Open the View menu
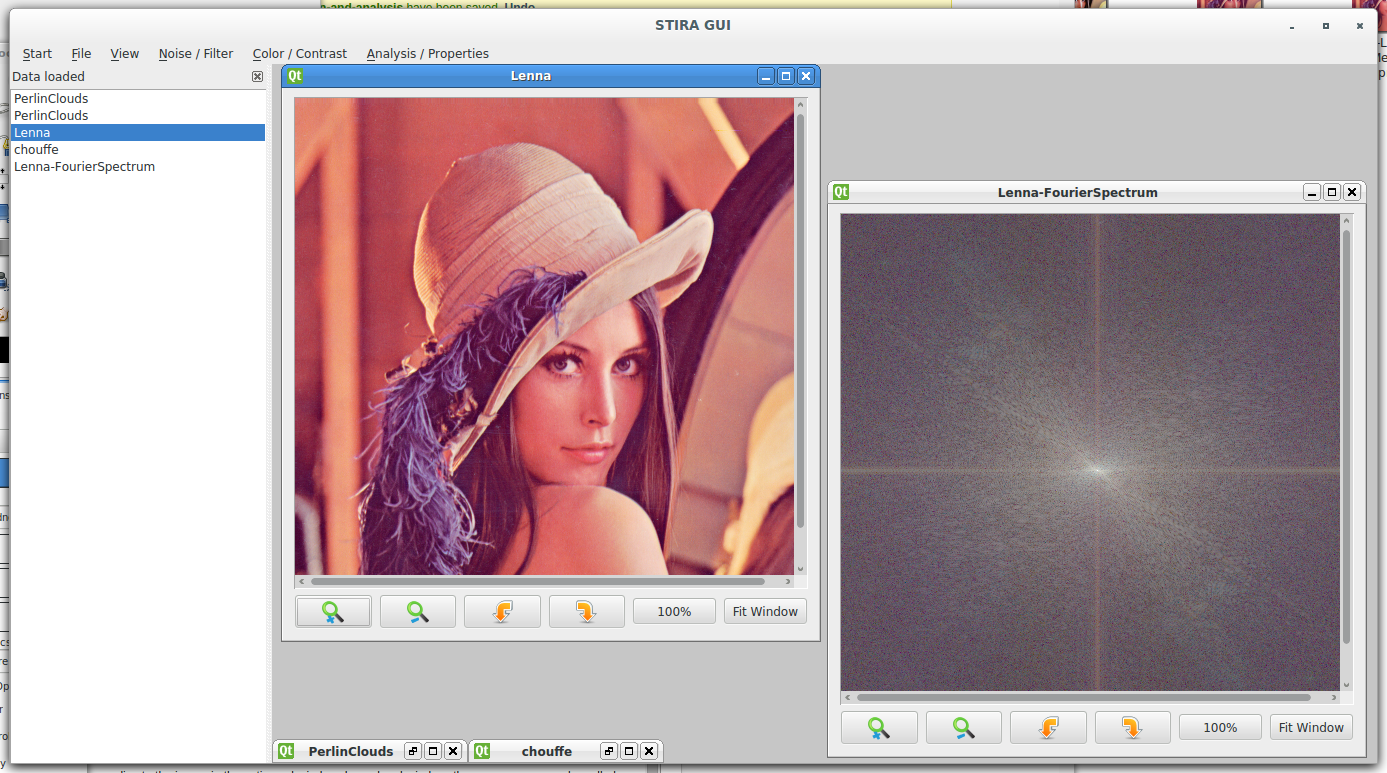Viewport: 1387px width, 773px height. (x=125, y=54)
